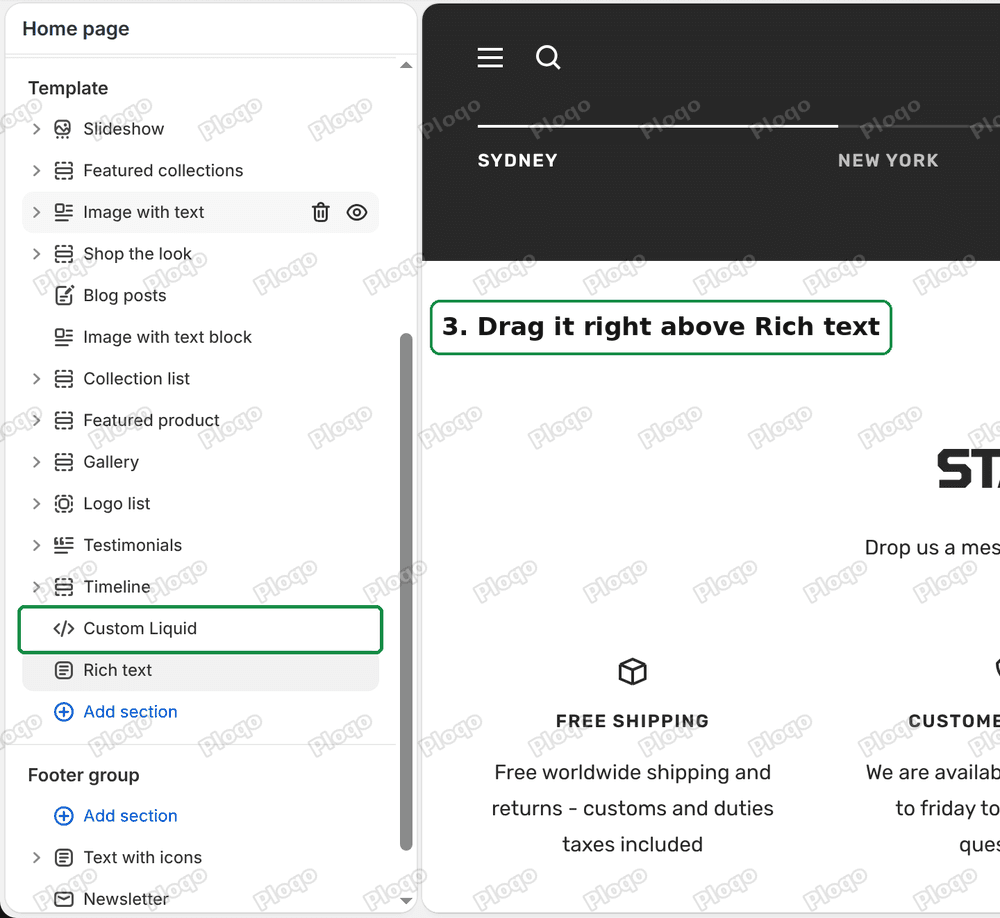Viewport: 1000px width, 918px height.
Task: Expand the Timeline section
Action: (36, 587)
